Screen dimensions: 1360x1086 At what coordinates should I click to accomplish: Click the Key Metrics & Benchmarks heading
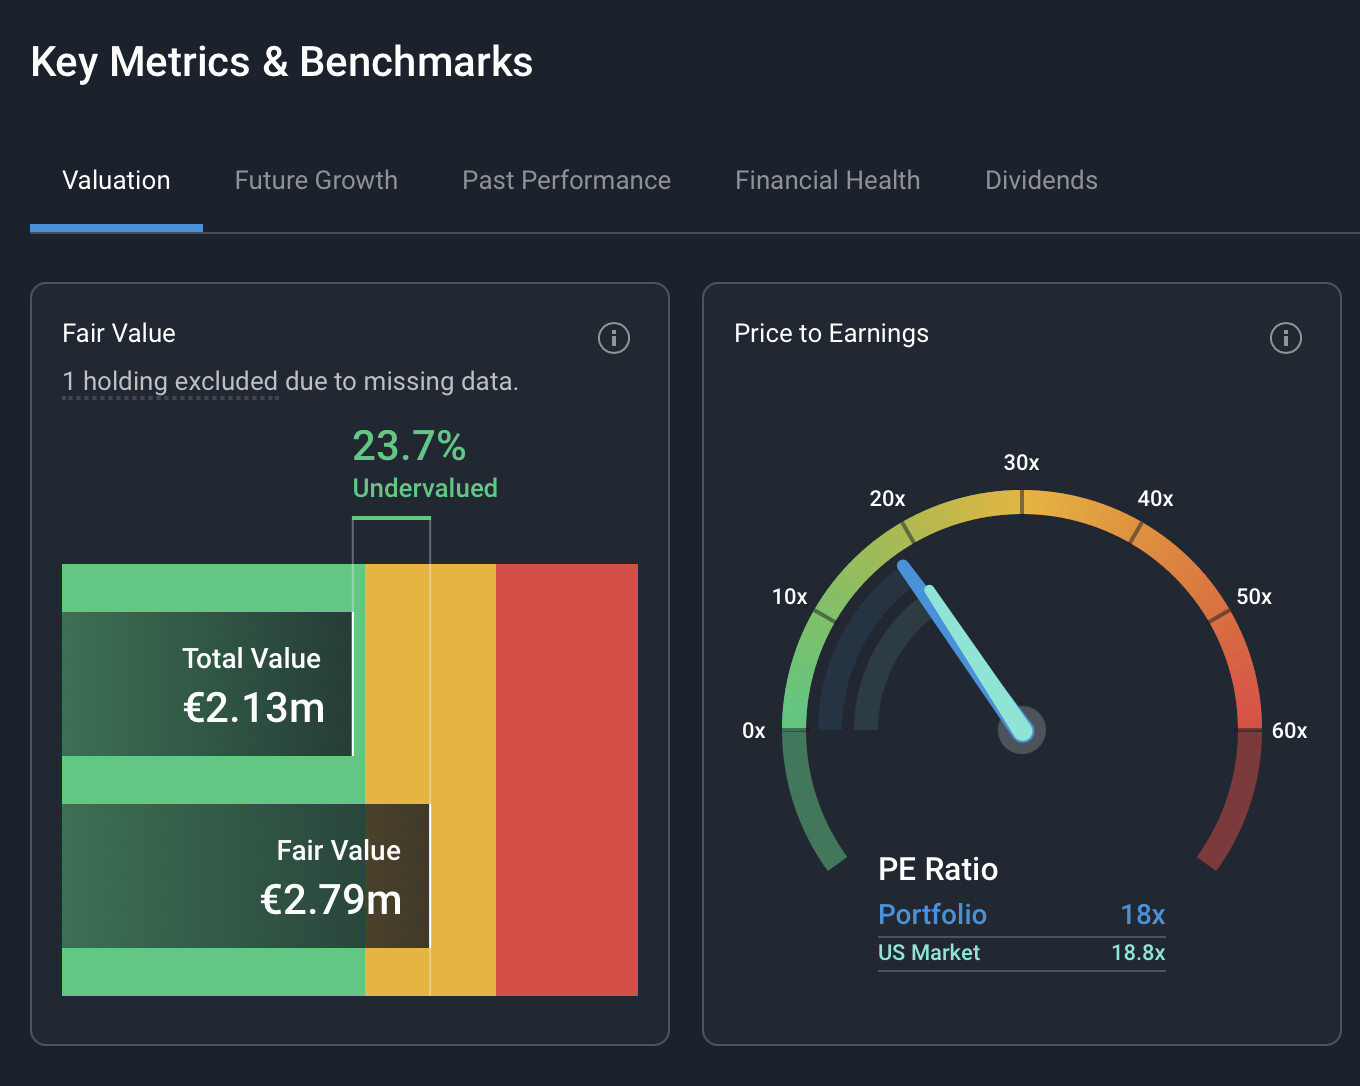[282, 62]
